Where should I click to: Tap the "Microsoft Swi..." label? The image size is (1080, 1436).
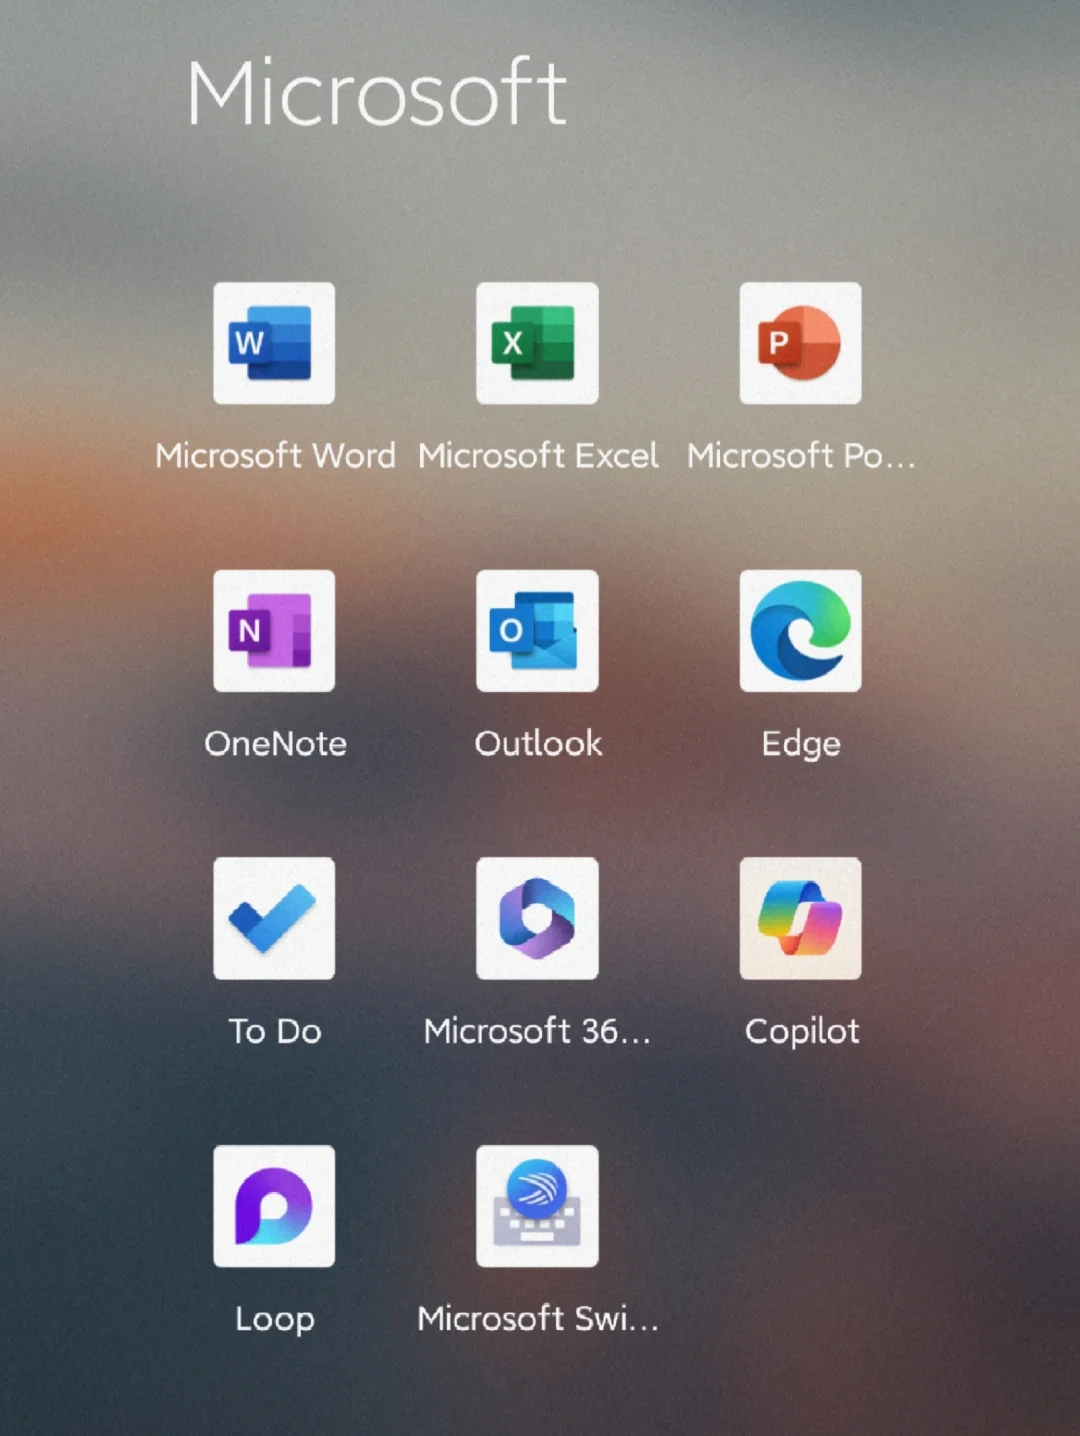pyautogui.click(x=538, y=1319)
